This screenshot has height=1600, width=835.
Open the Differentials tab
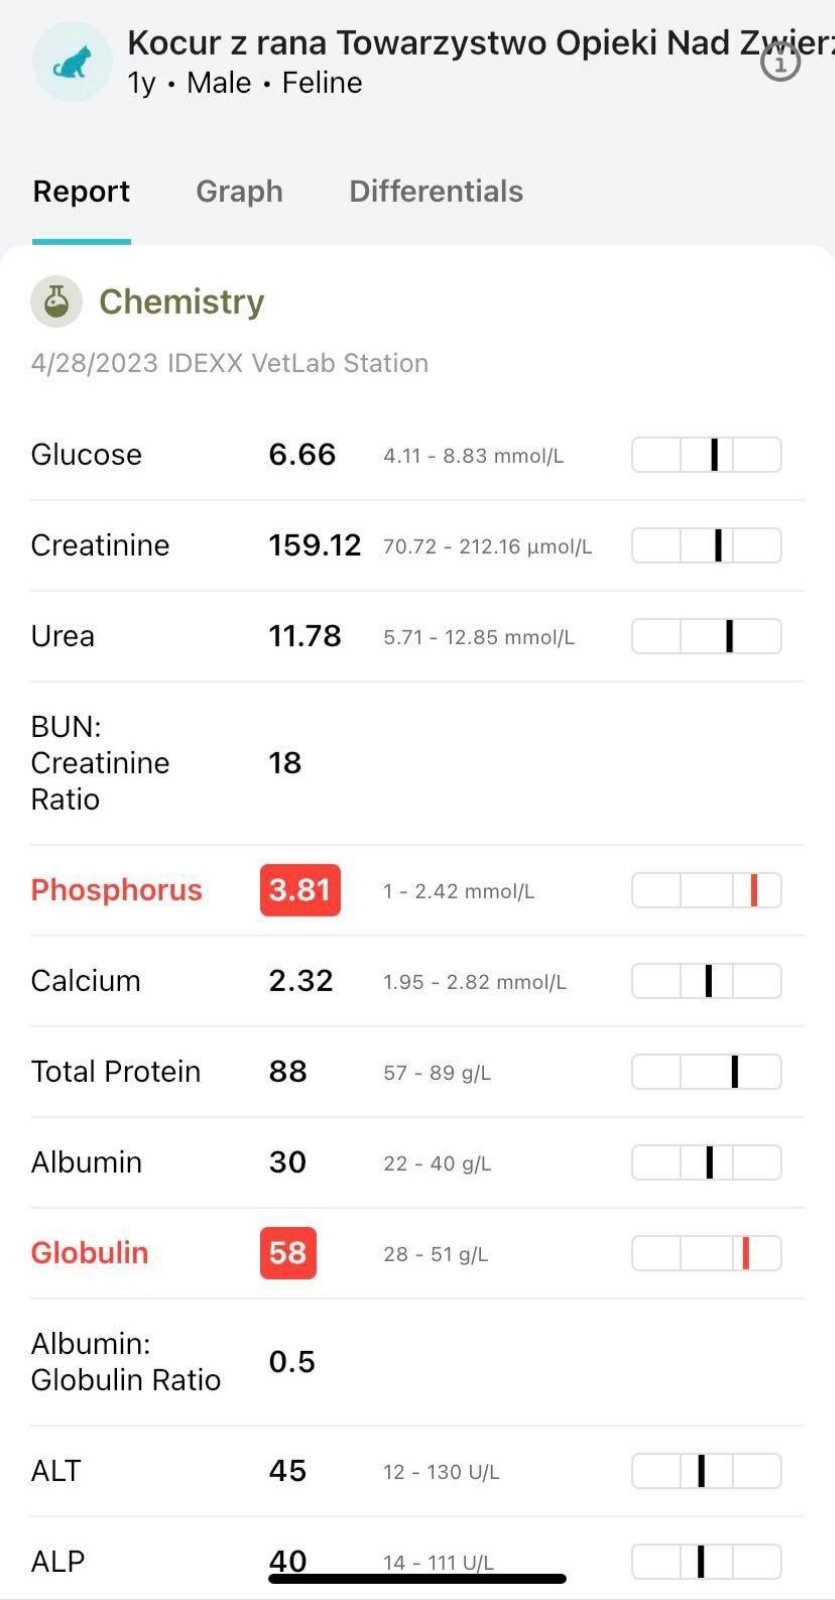[436, 191]
